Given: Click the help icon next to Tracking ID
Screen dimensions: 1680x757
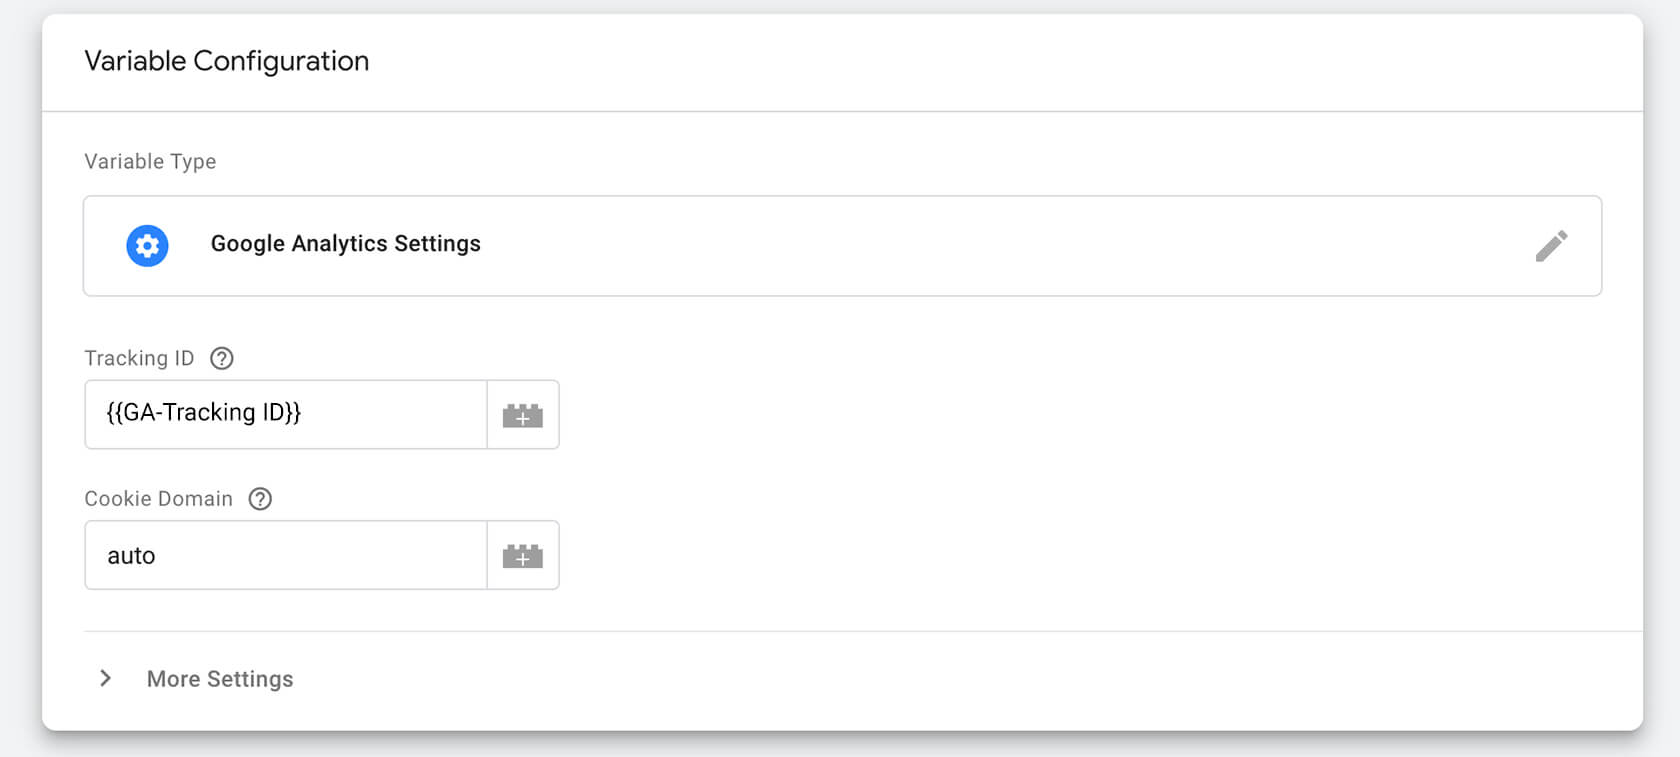Looking at the screenshot, I should click(x=222, y=357).
